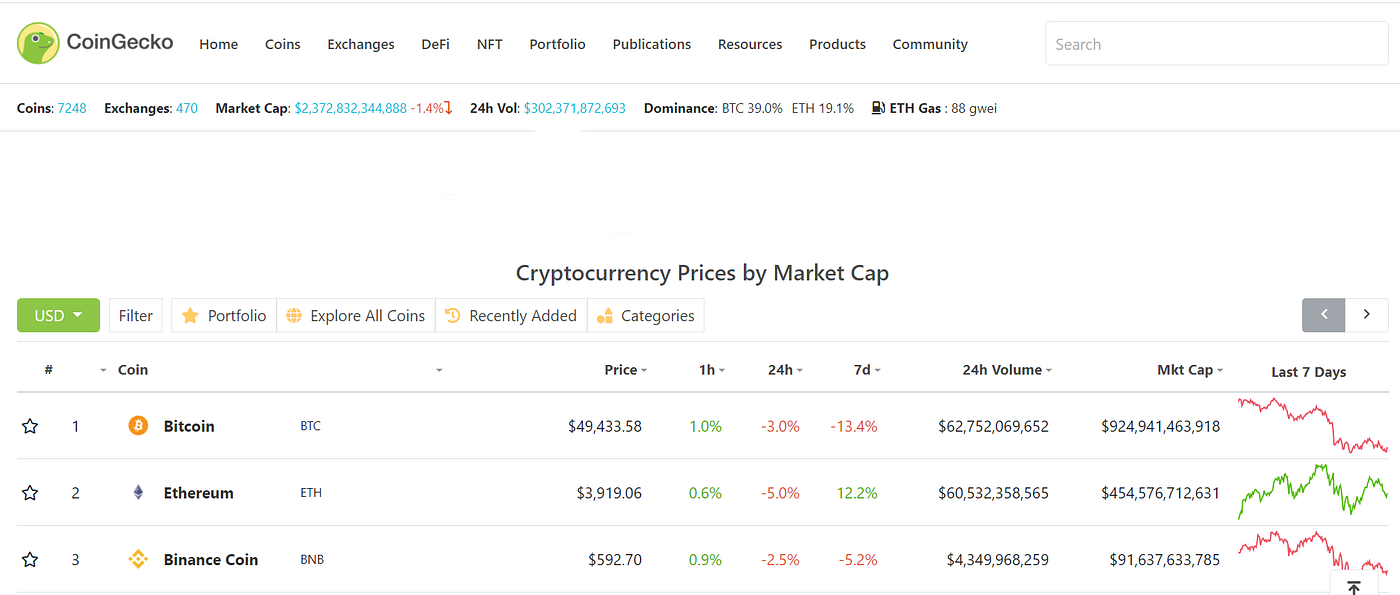The height and width of the screenshot is (595, 1400).
Task: Click the Explore All Coins globe icon
Action: [x=294, y=316]
